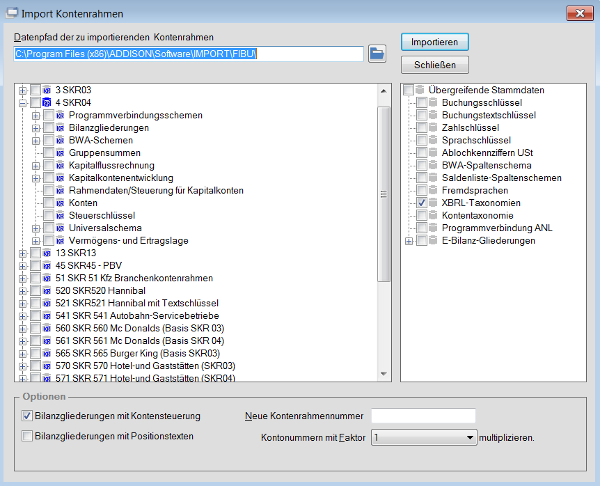Select the Saldenliste-Spaltenschemen entry
The width and height of the screenshot is (600, 486).
click(x=502, y=178)
